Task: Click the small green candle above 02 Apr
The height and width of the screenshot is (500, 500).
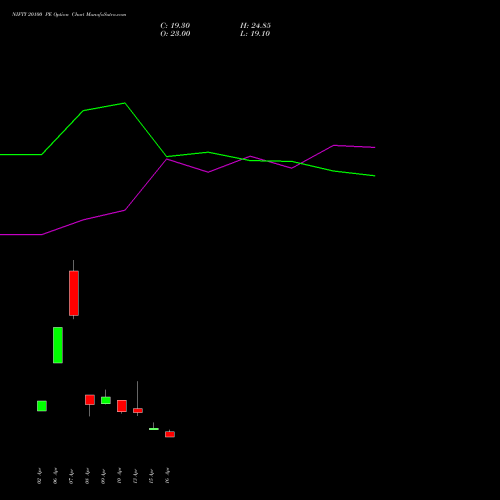Action: [42, 406]
